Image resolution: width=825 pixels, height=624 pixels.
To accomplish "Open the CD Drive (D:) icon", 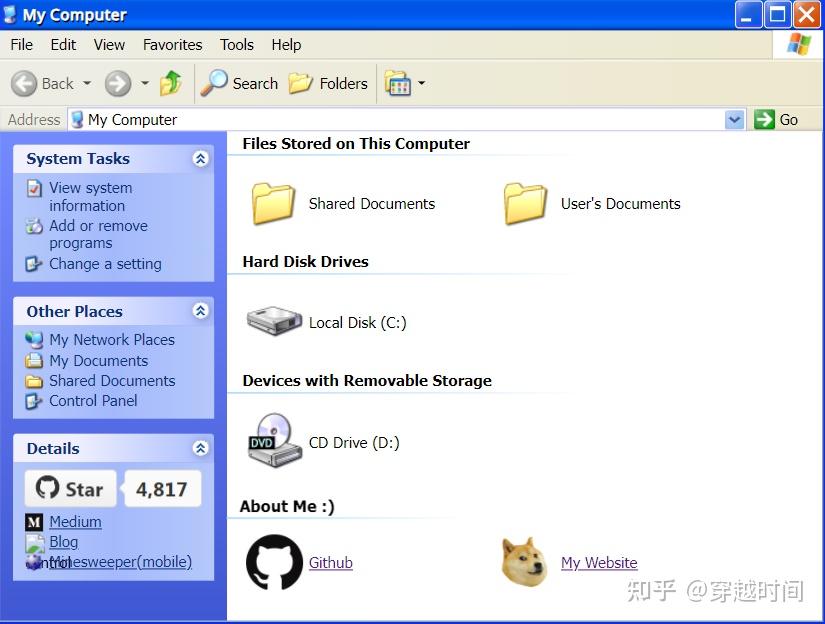I will (x=272, y=441).
